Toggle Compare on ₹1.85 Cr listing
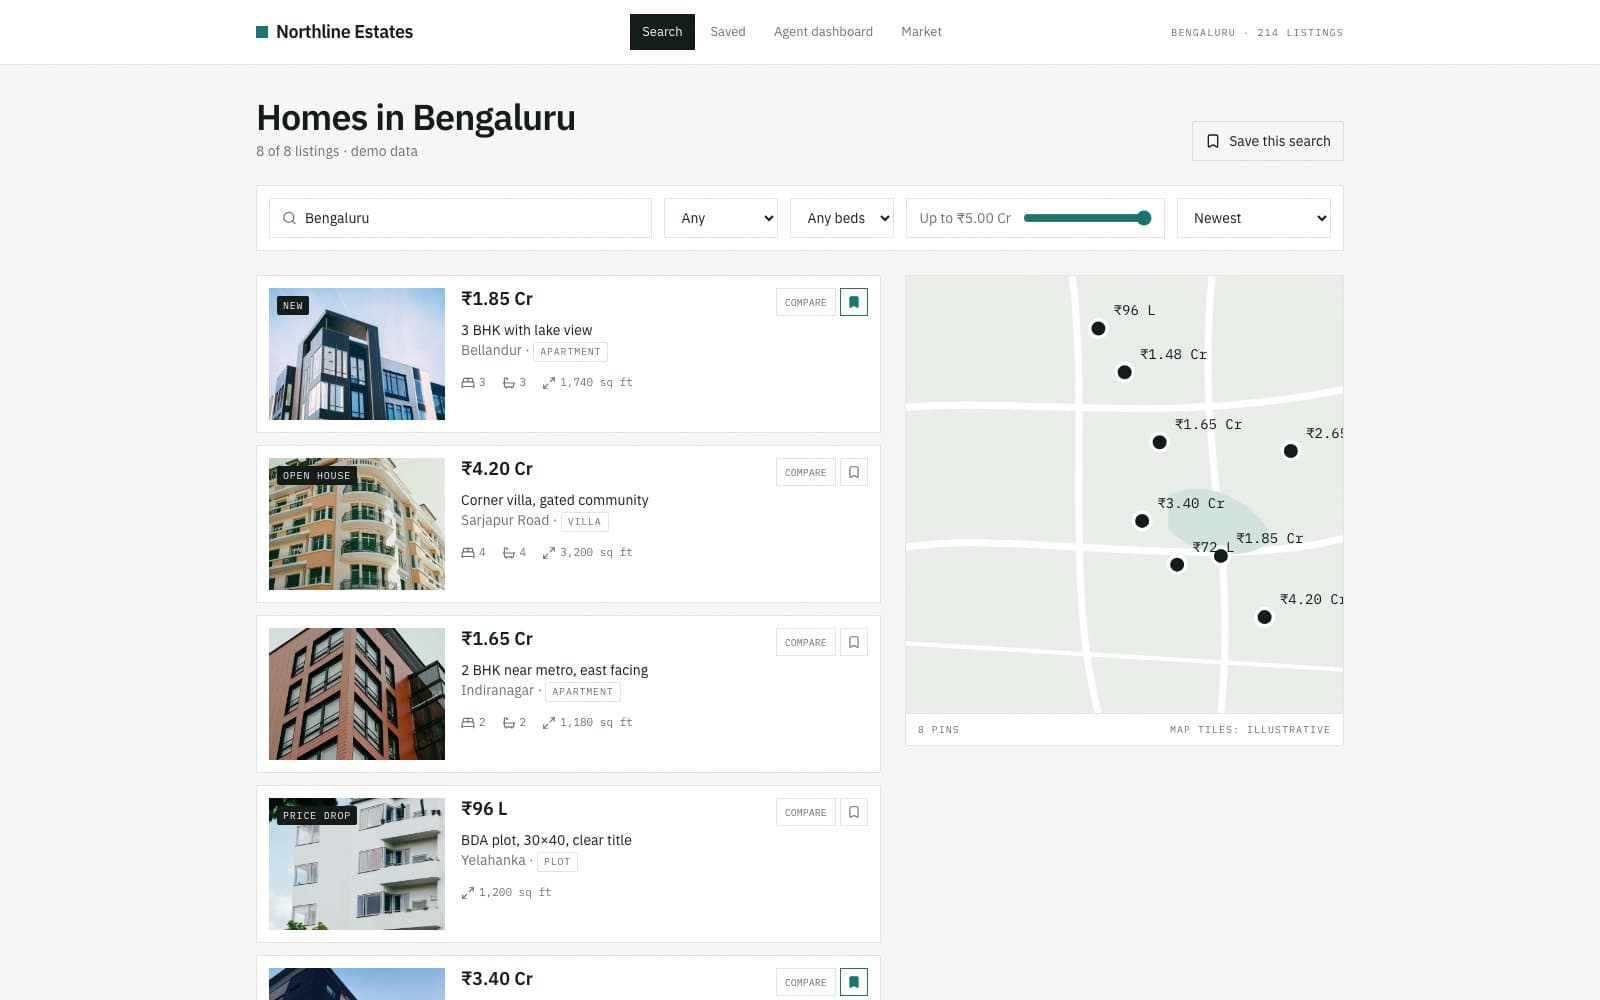The image size is (1600, 1000). [806, 302]
